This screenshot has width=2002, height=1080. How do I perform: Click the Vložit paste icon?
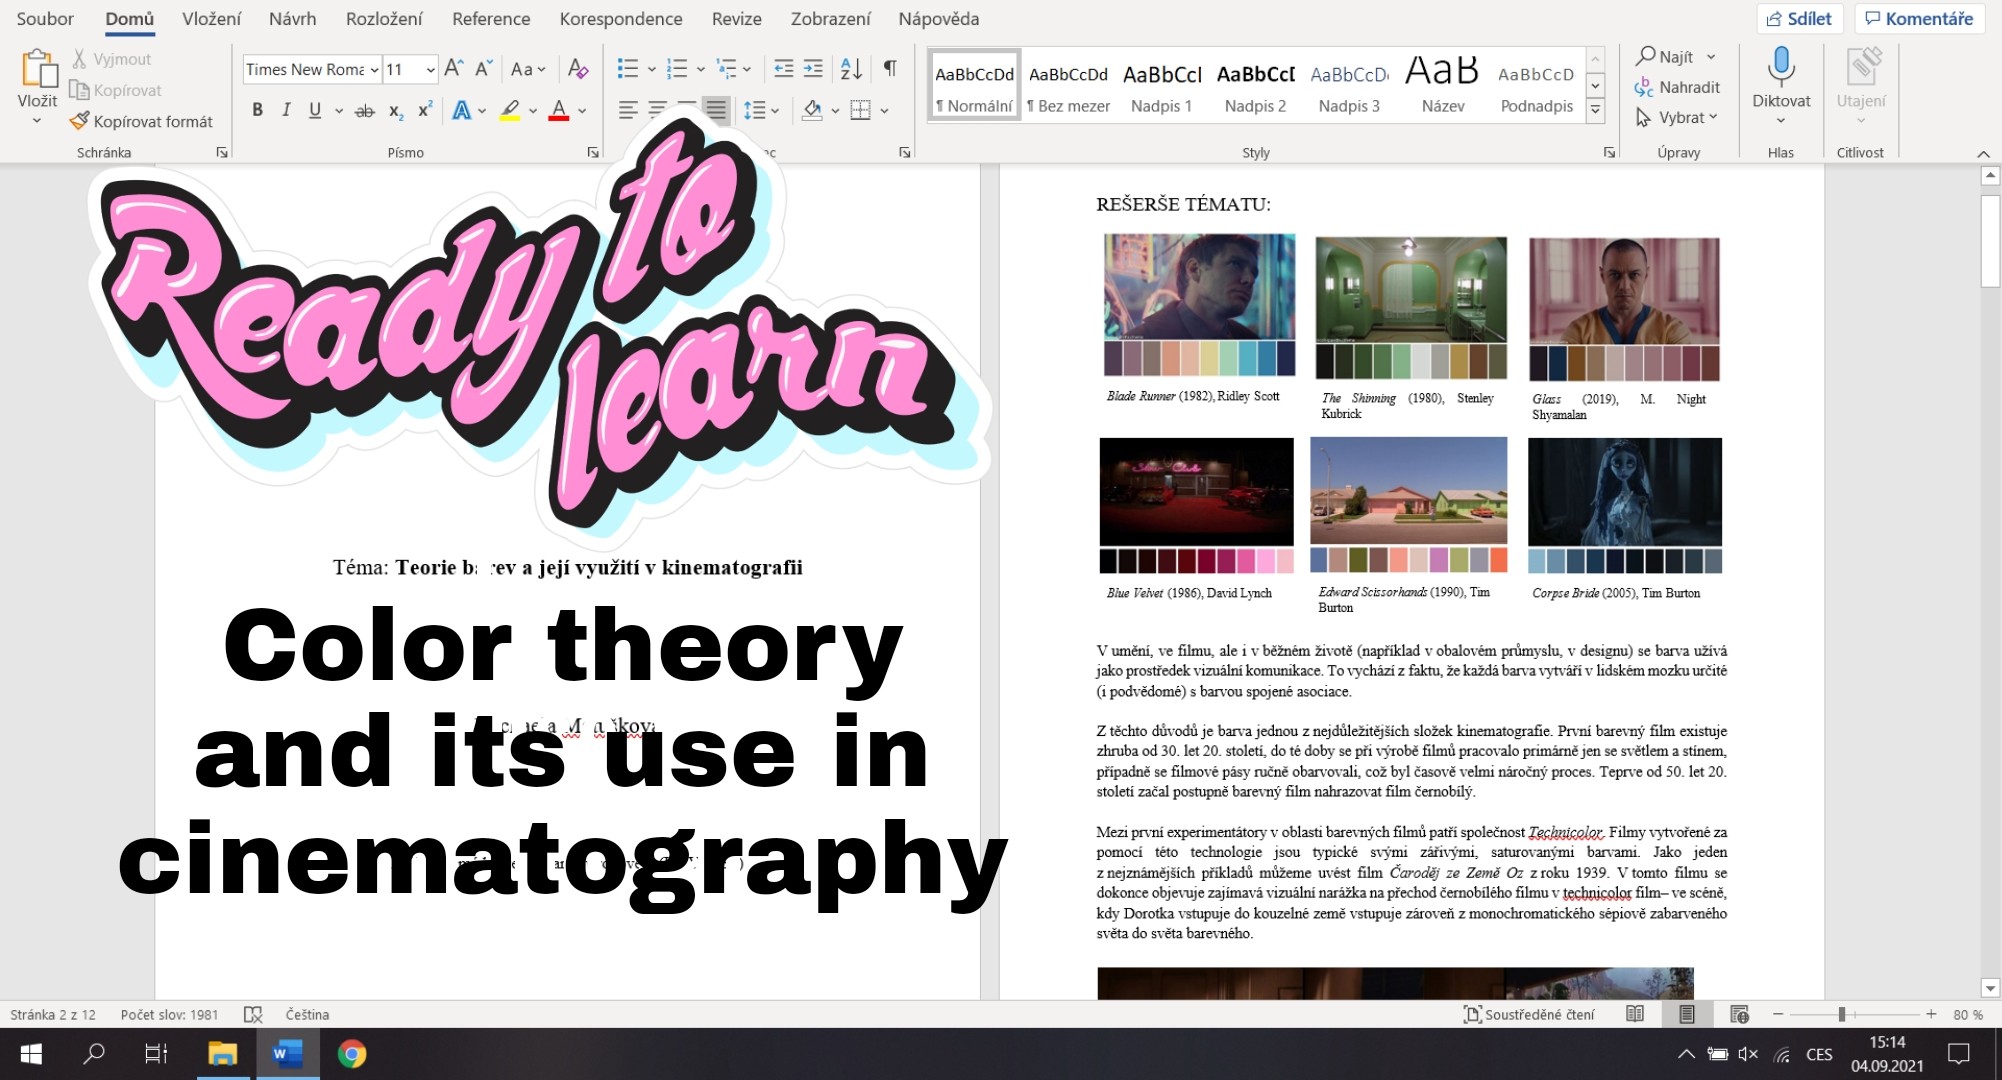pyautogui.click(x=38, y=68)
